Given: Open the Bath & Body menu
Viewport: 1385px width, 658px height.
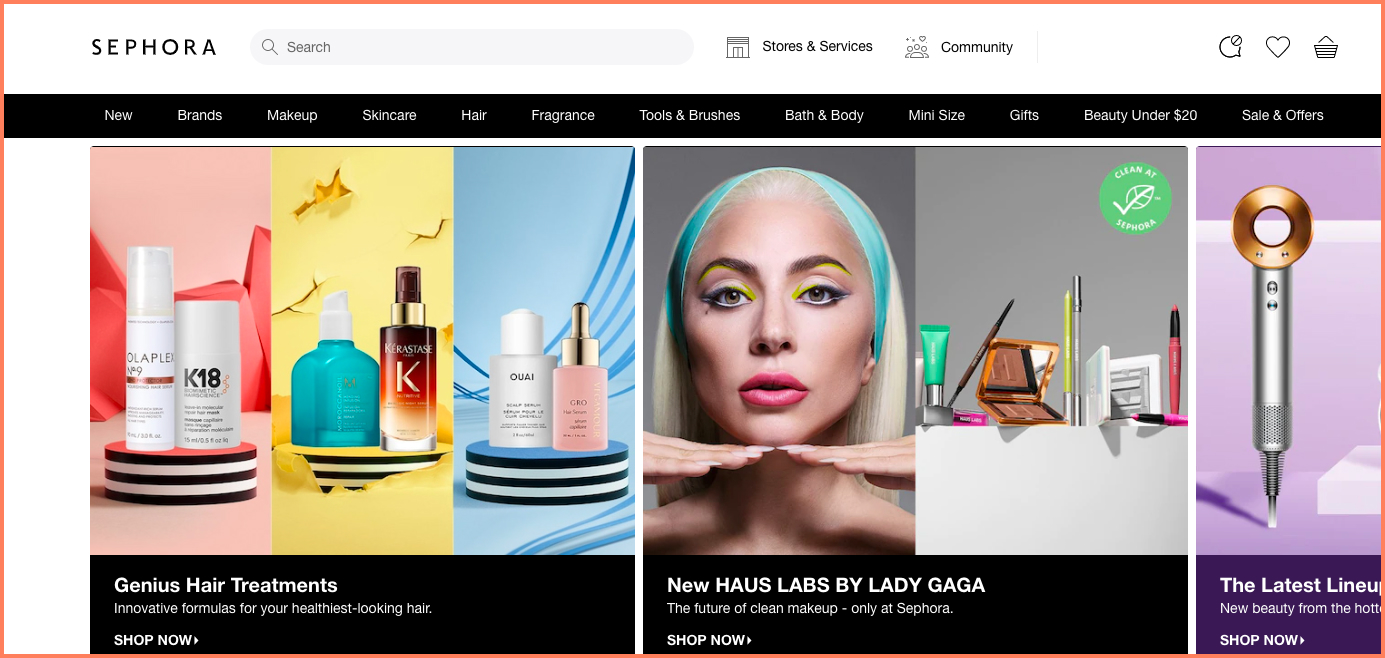Looking at the screenshot, I should [824, 115].
